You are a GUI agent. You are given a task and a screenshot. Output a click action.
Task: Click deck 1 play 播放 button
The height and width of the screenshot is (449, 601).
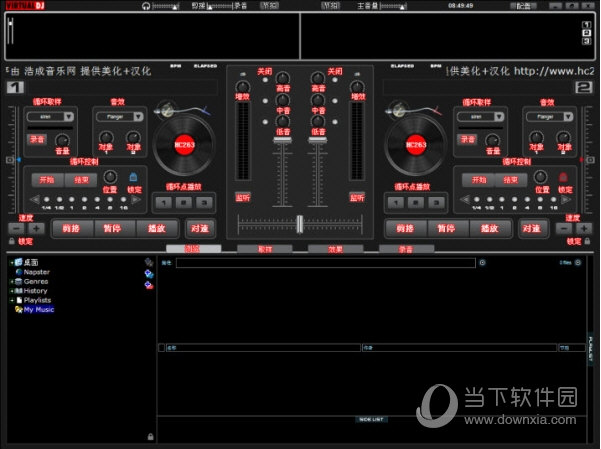point(157,229)
